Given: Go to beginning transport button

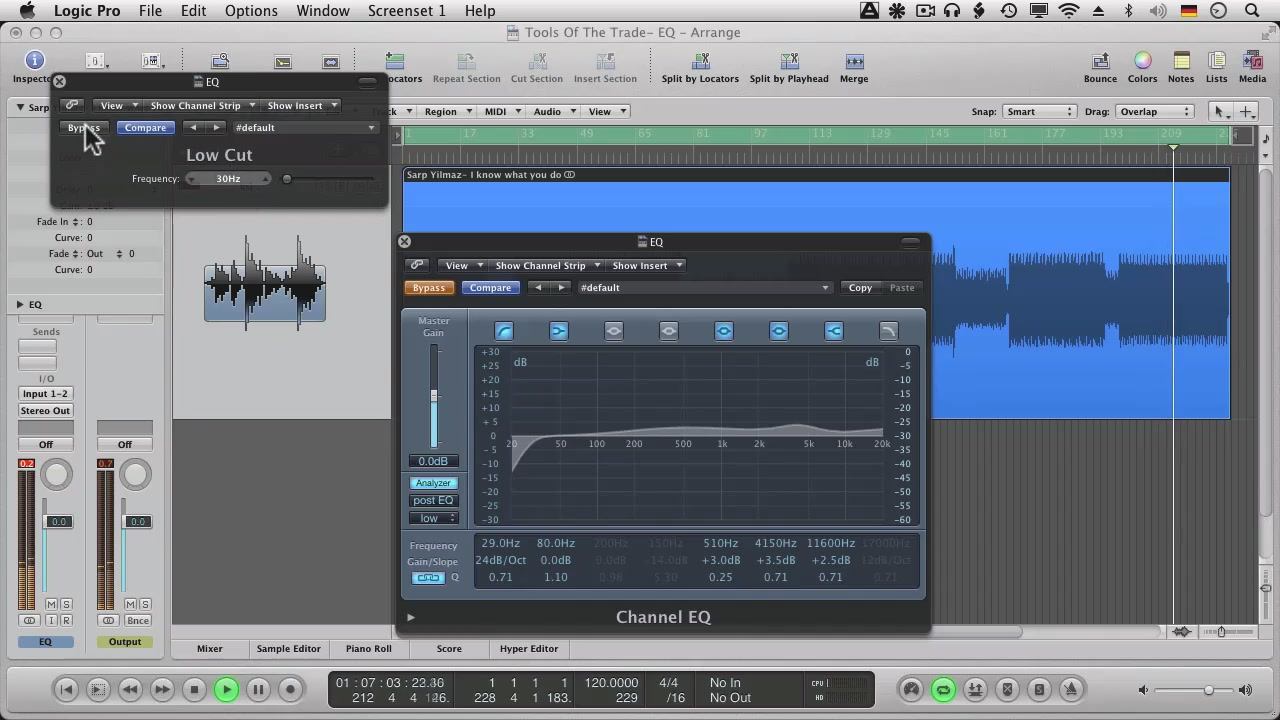Looking at the screenshot, I should (66, 689).
